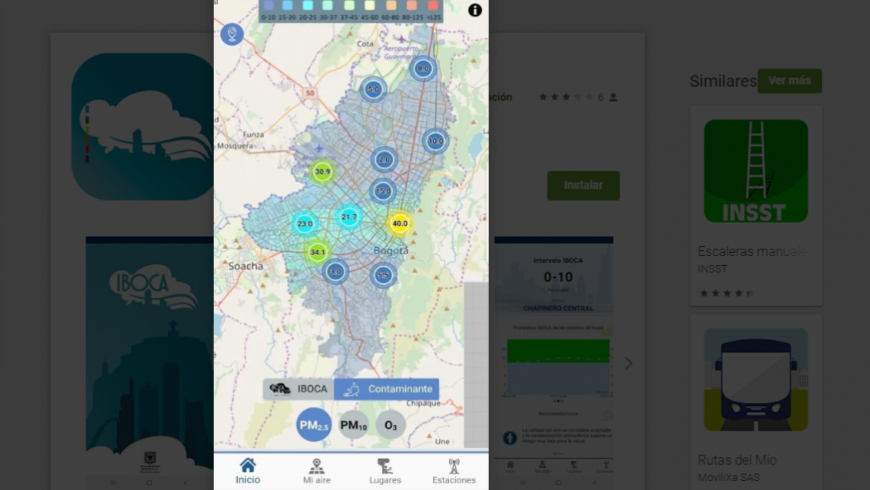Select the station marker showing 8.0
Viewport: 870px width, 490px height.
point(423,69)
